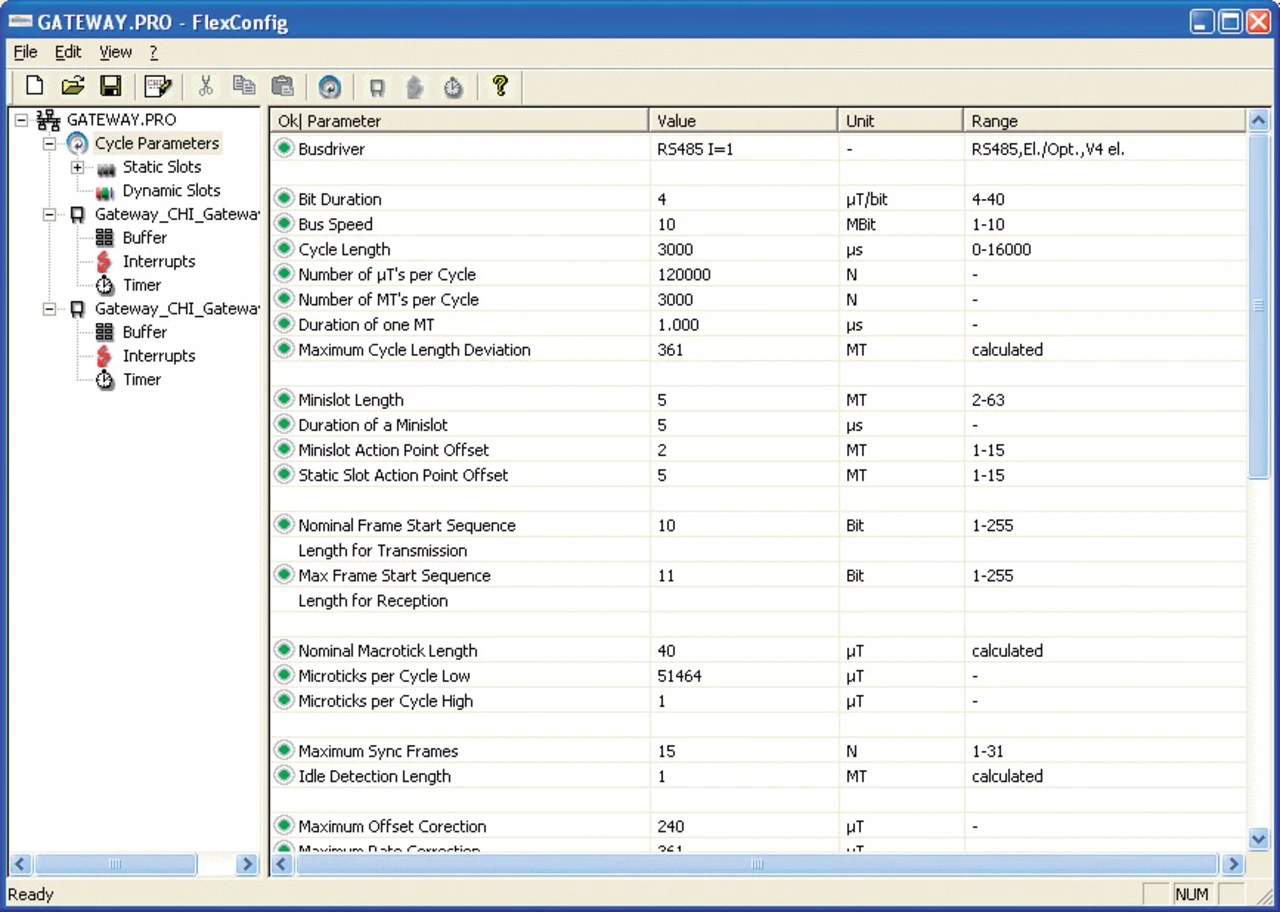Collapse the Cycle Parameters tree node
The image size is (1280, 912).
pyautogui.click(x=49, y=144)
